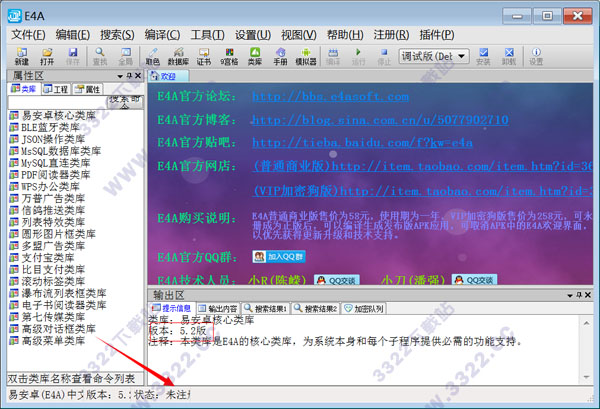Switch to the 加密队列 tab
This screenshot has width=600, height=409.
[364, 308]
